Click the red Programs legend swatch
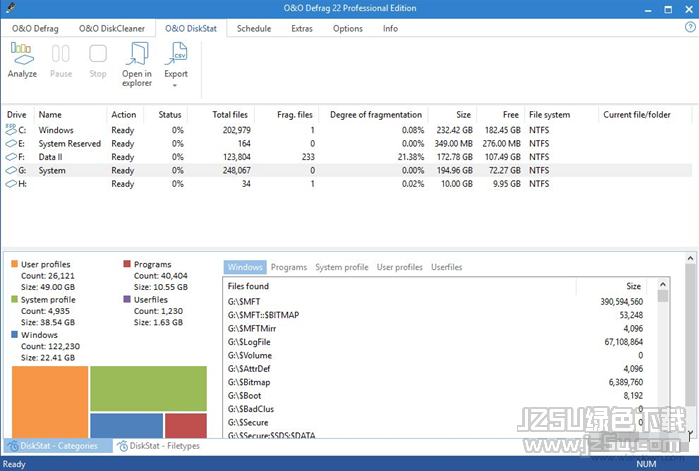 coord(127,264)
